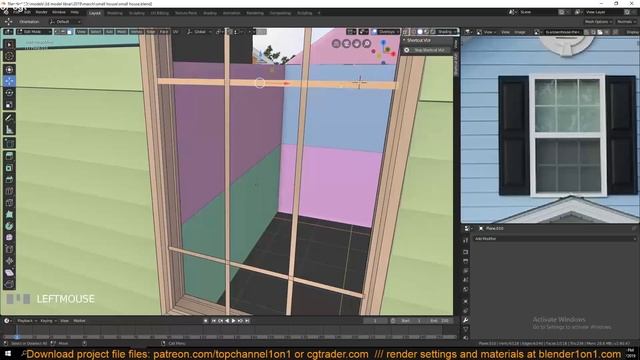Click the Stop Shortcut VUr icon
640x360 pixels.
407,50
